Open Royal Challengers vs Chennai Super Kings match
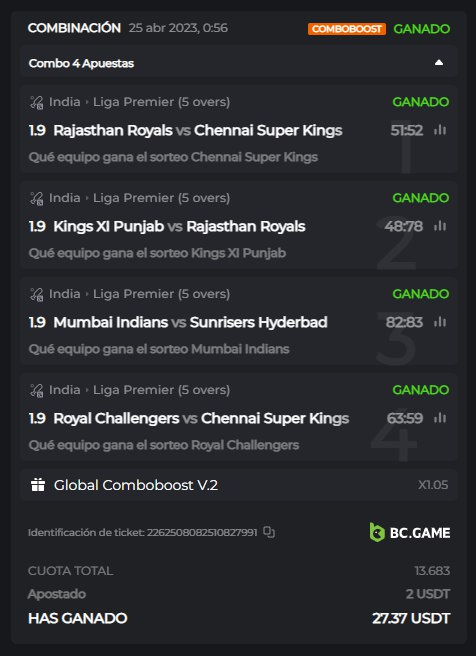 (201, 418)
